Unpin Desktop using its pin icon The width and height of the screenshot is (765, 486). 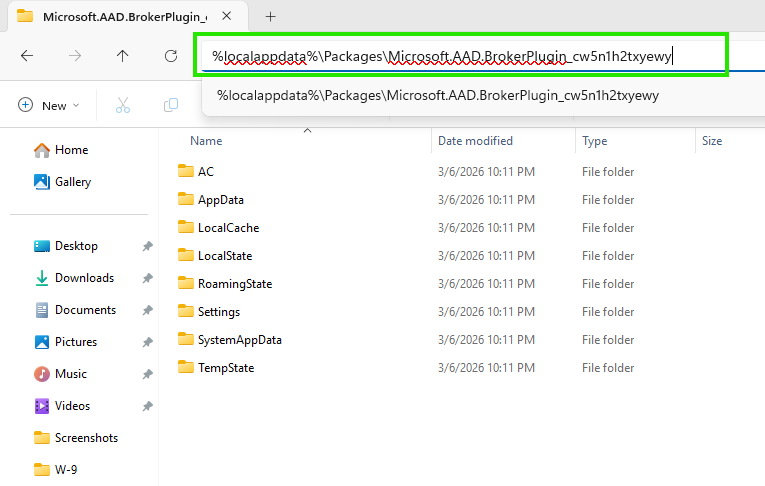pyautogui.click(x=147, y=246)
